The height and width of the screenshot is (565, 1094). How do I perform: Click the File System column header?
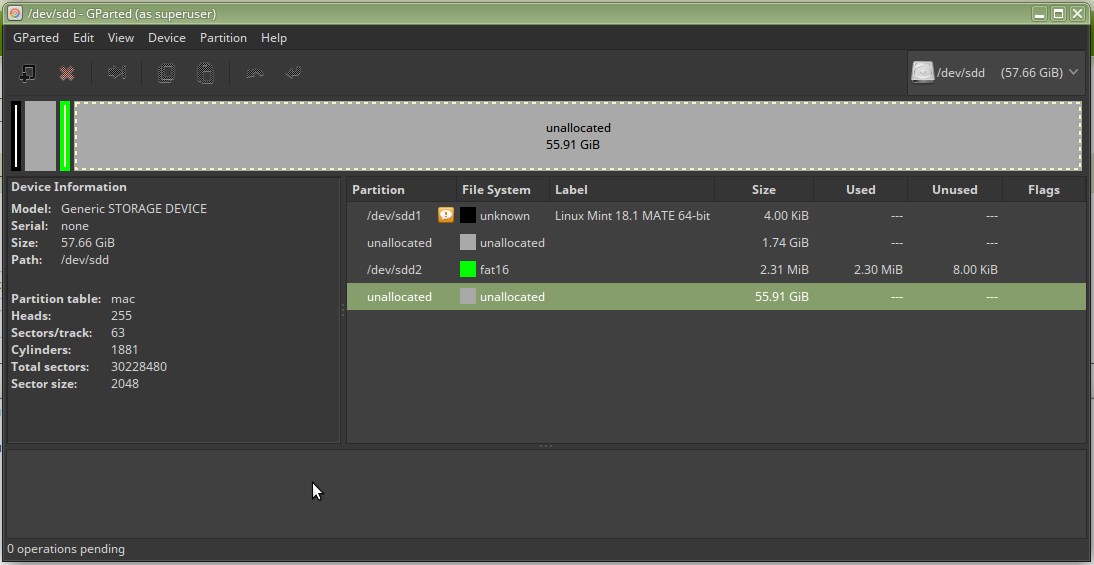(496, 190)
